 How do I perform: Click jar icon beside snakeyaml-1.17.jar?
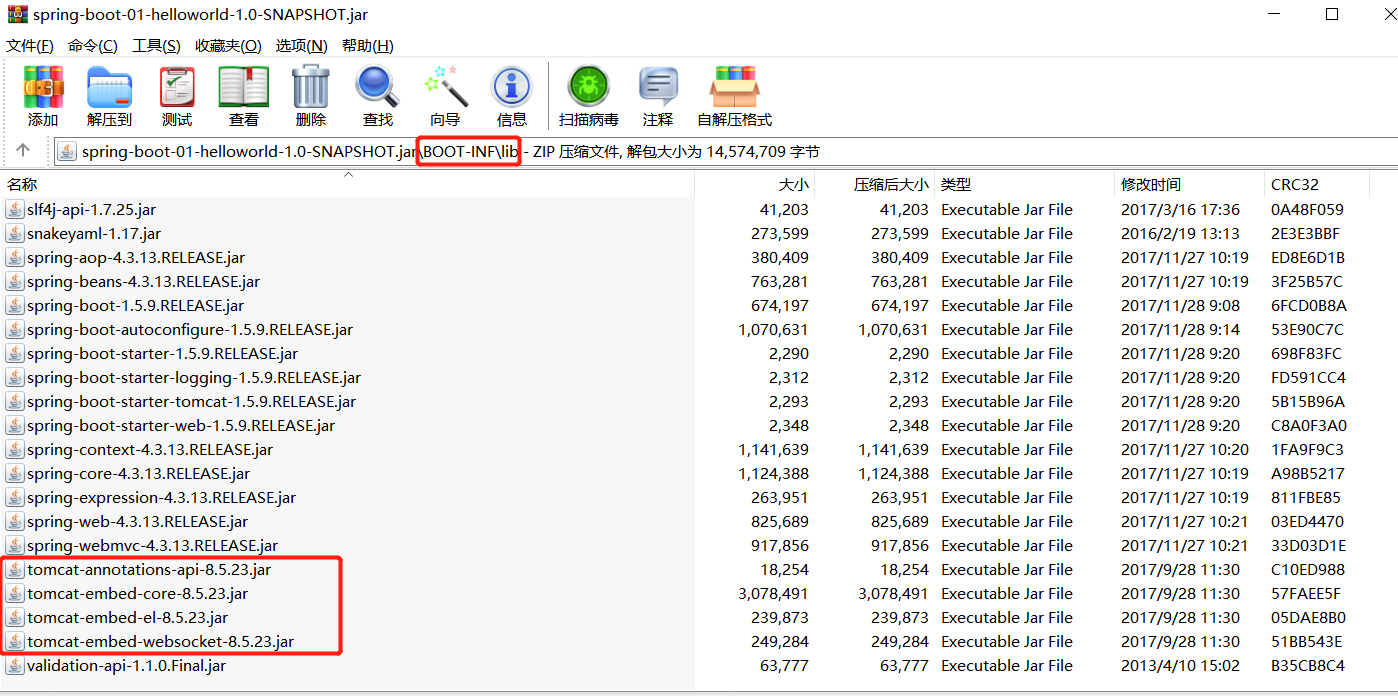(x=14, y=234)
